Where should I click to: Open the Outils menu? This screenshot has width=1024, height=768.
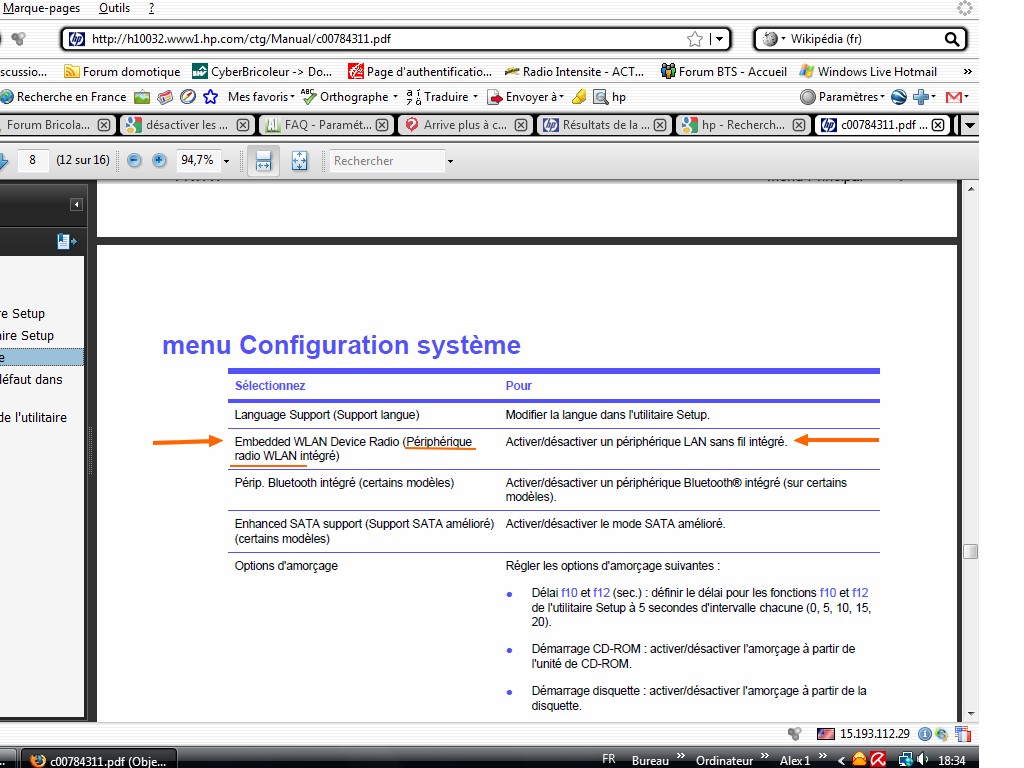[x=114, y=8]
